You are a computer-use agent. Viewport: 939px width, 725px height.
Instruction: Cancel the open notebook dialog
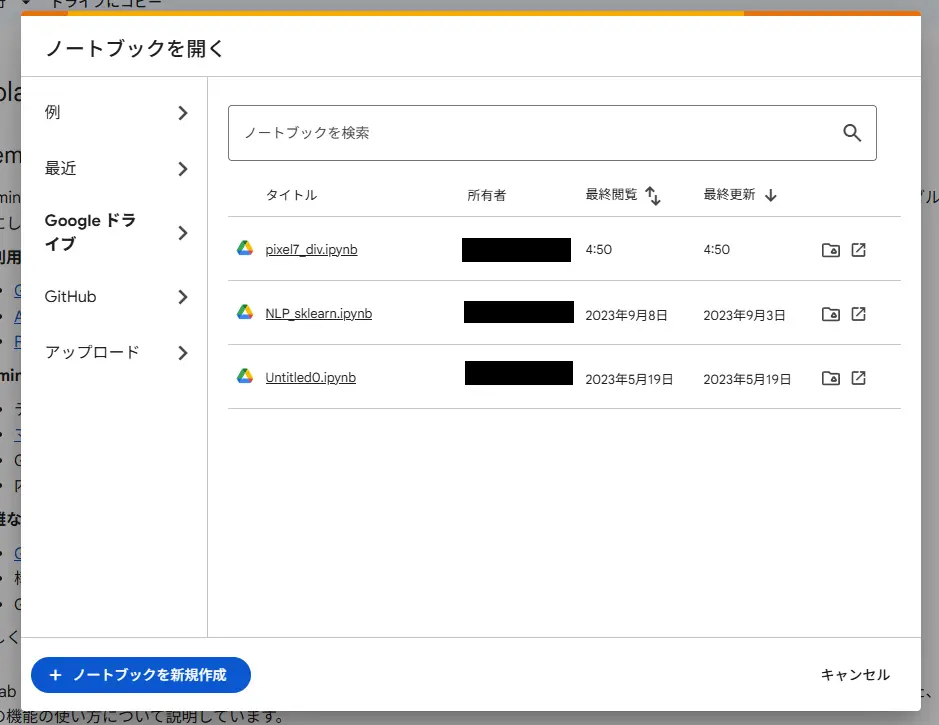point(855,675)
